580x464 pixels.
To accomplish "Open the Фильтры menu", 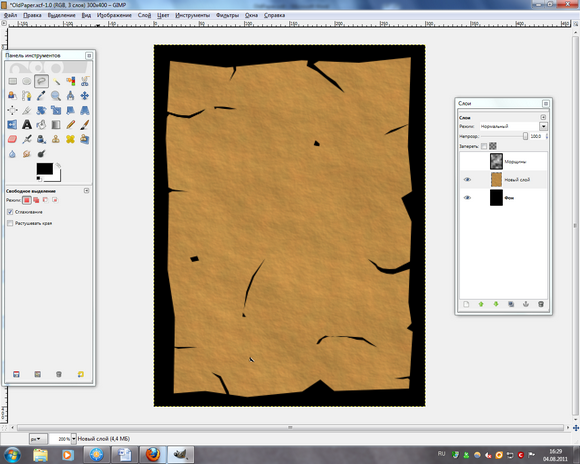I will tap(227, 15).
